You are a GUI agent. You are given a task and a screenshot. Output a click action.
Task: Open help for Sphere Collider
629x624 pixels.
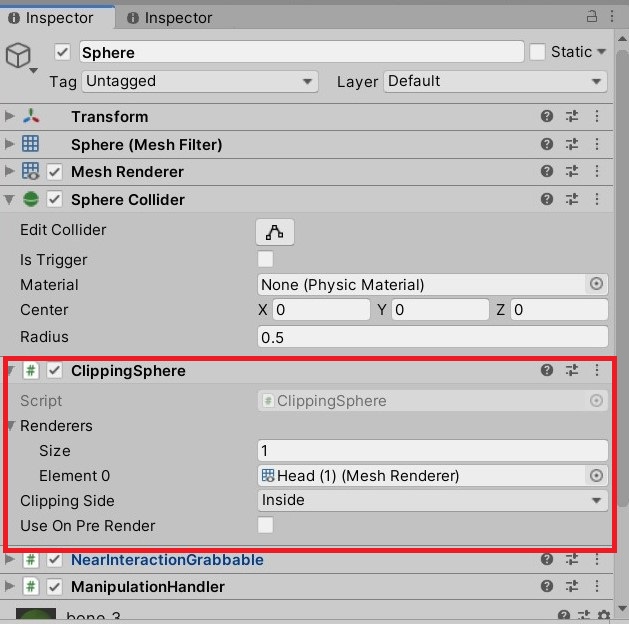(x=547, y=199)
